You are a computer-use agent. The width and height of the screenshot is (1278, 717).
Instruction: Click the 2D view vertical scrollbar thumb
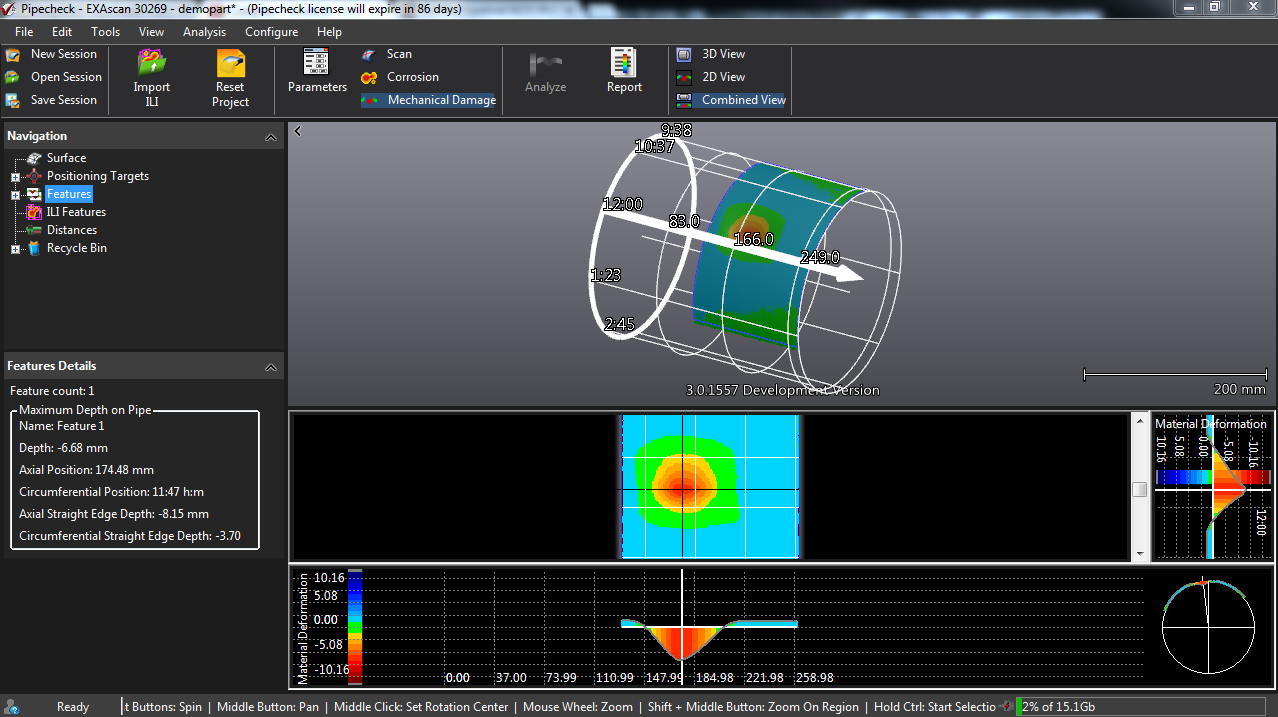[1139, 489]
